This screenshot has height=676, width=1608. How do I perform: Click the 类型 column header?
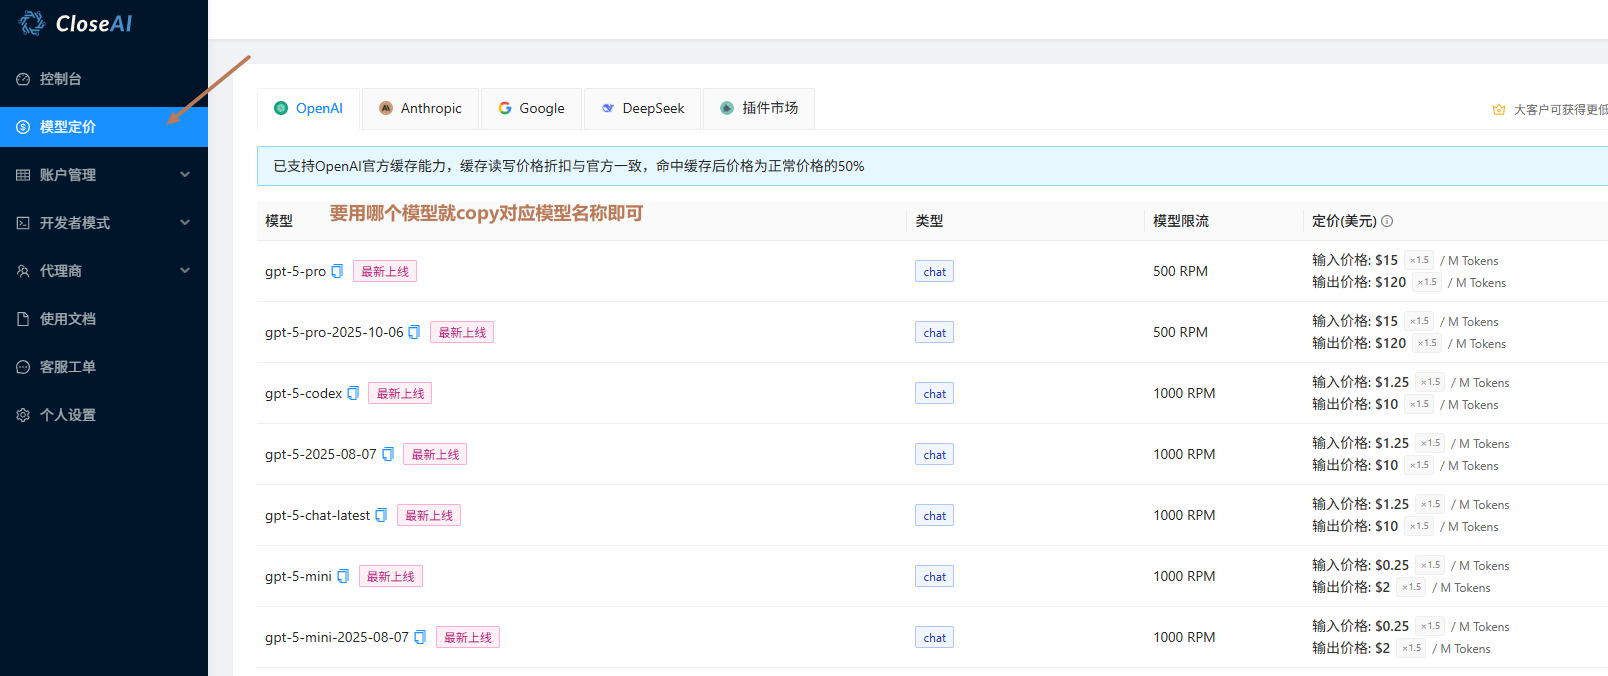(x=929, y=221)
